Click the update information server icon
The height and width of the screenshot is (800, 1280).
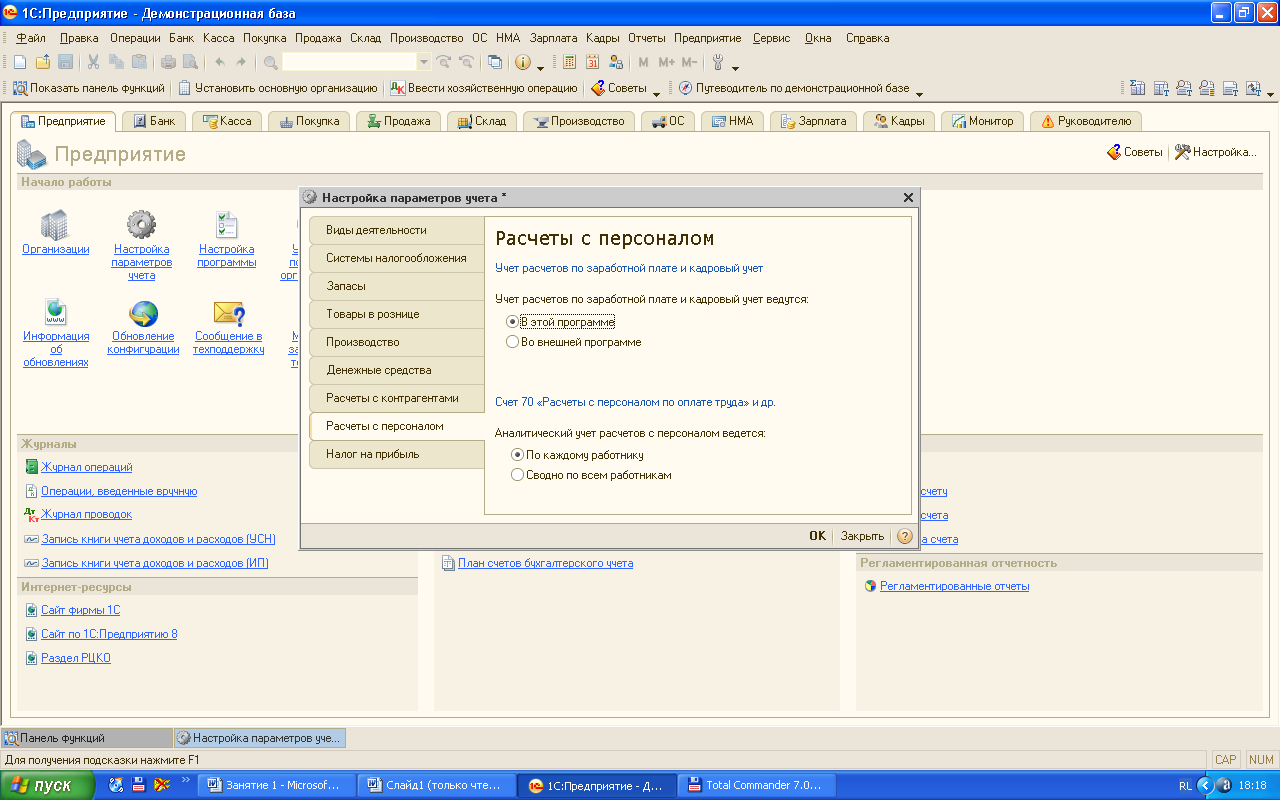pos(56,313)
